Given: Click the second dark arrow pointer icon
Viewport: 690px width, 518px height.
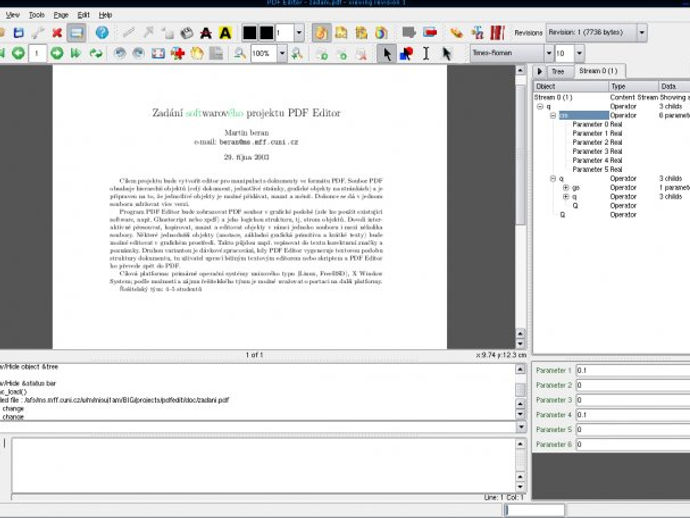Looking at the screenshot, I should (x=447, y=54).
